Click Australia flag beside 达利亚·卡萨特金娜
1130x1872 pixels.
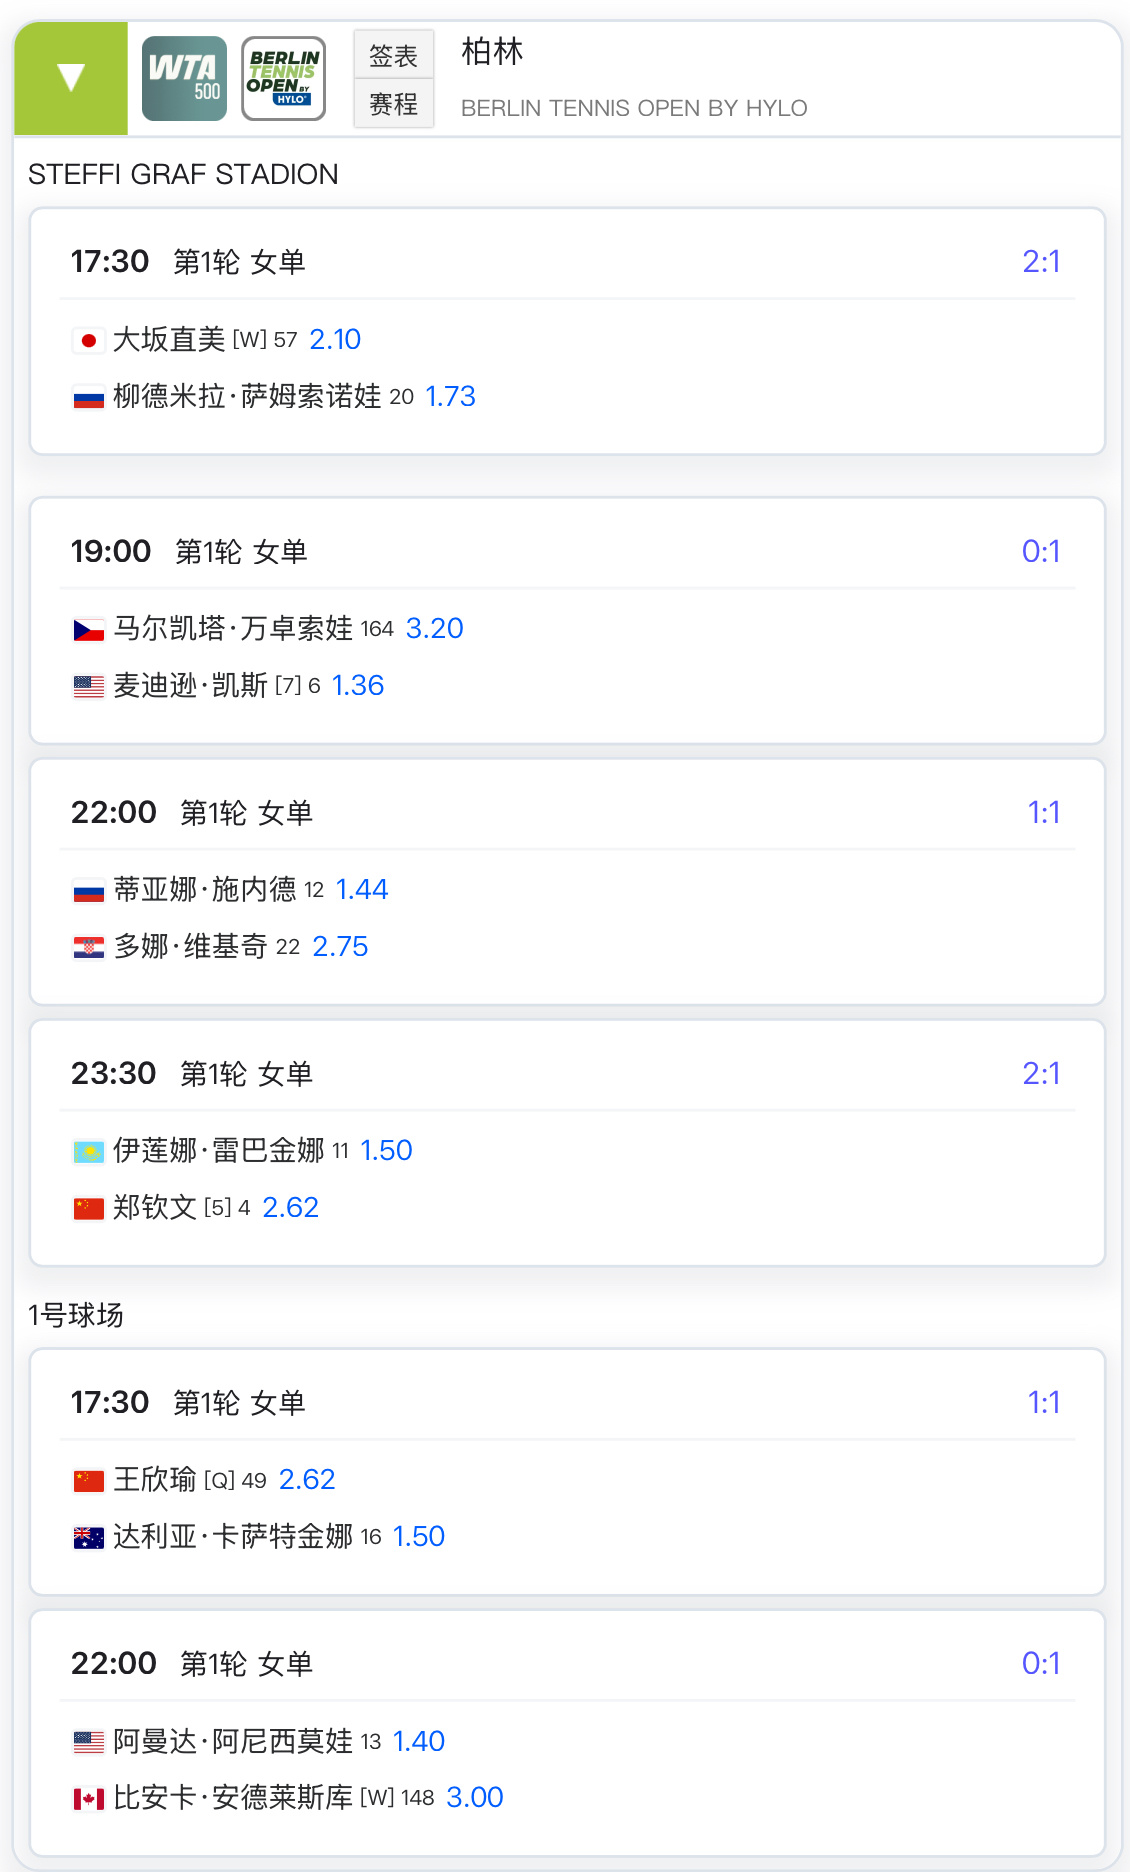[x=89, y=1538]
